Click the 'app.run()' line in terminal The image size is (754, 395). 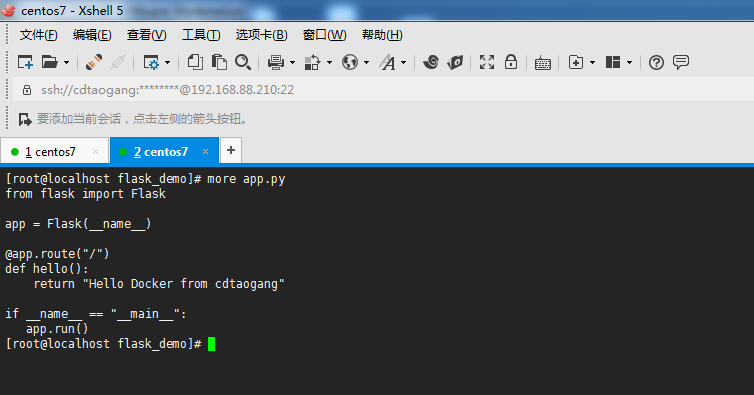(57, 329)
